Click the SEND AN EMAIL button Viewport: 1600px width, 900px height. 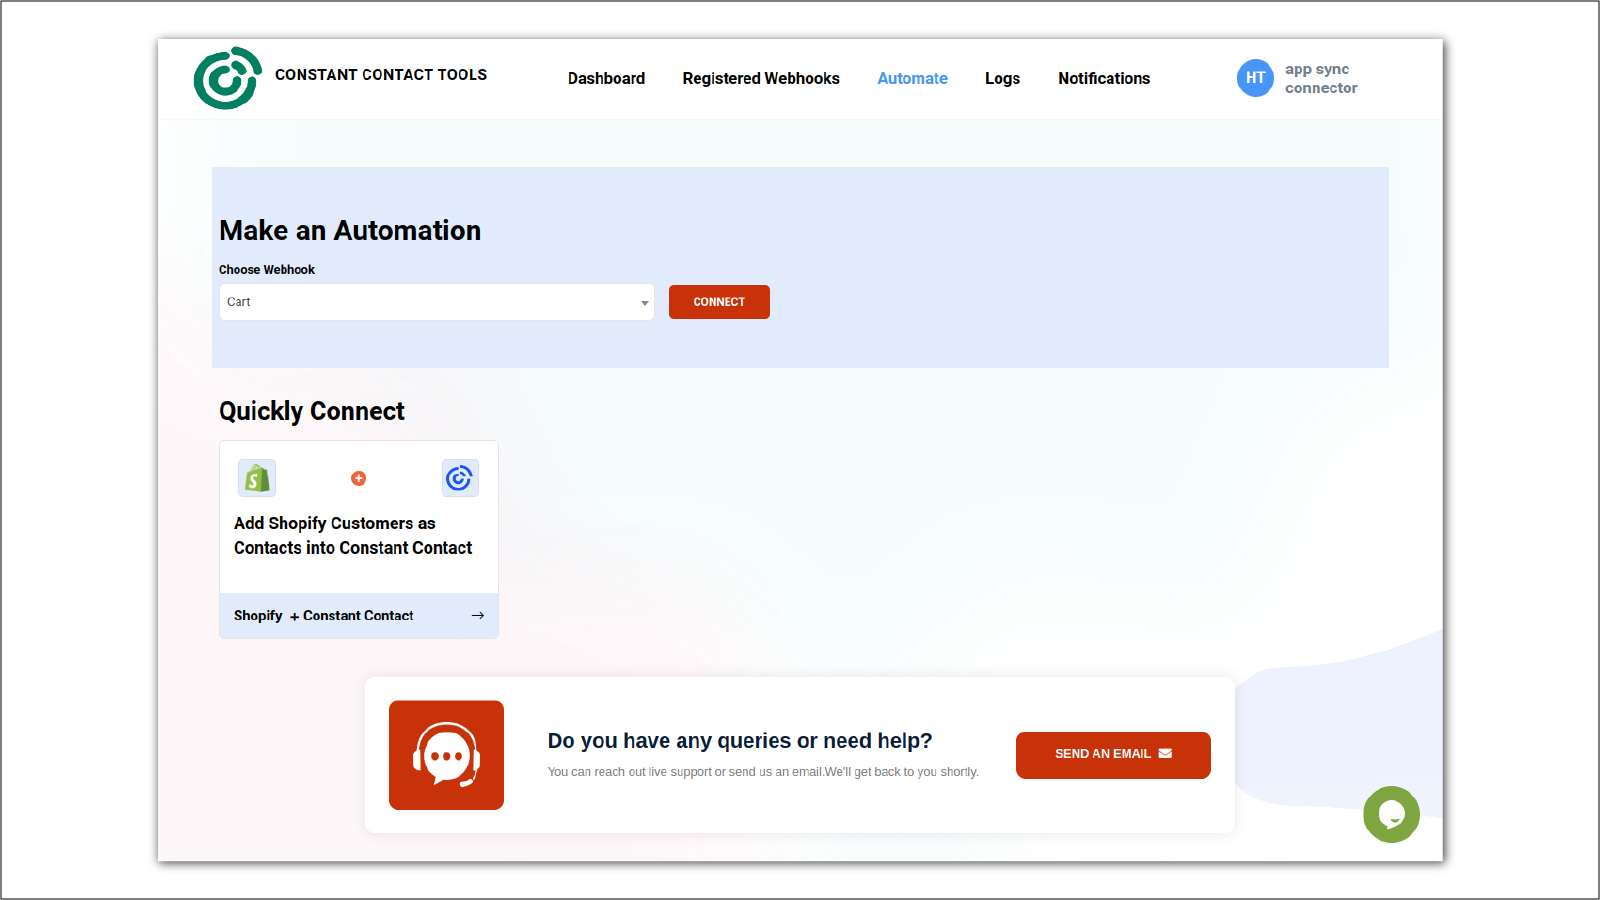[1113, 755]
